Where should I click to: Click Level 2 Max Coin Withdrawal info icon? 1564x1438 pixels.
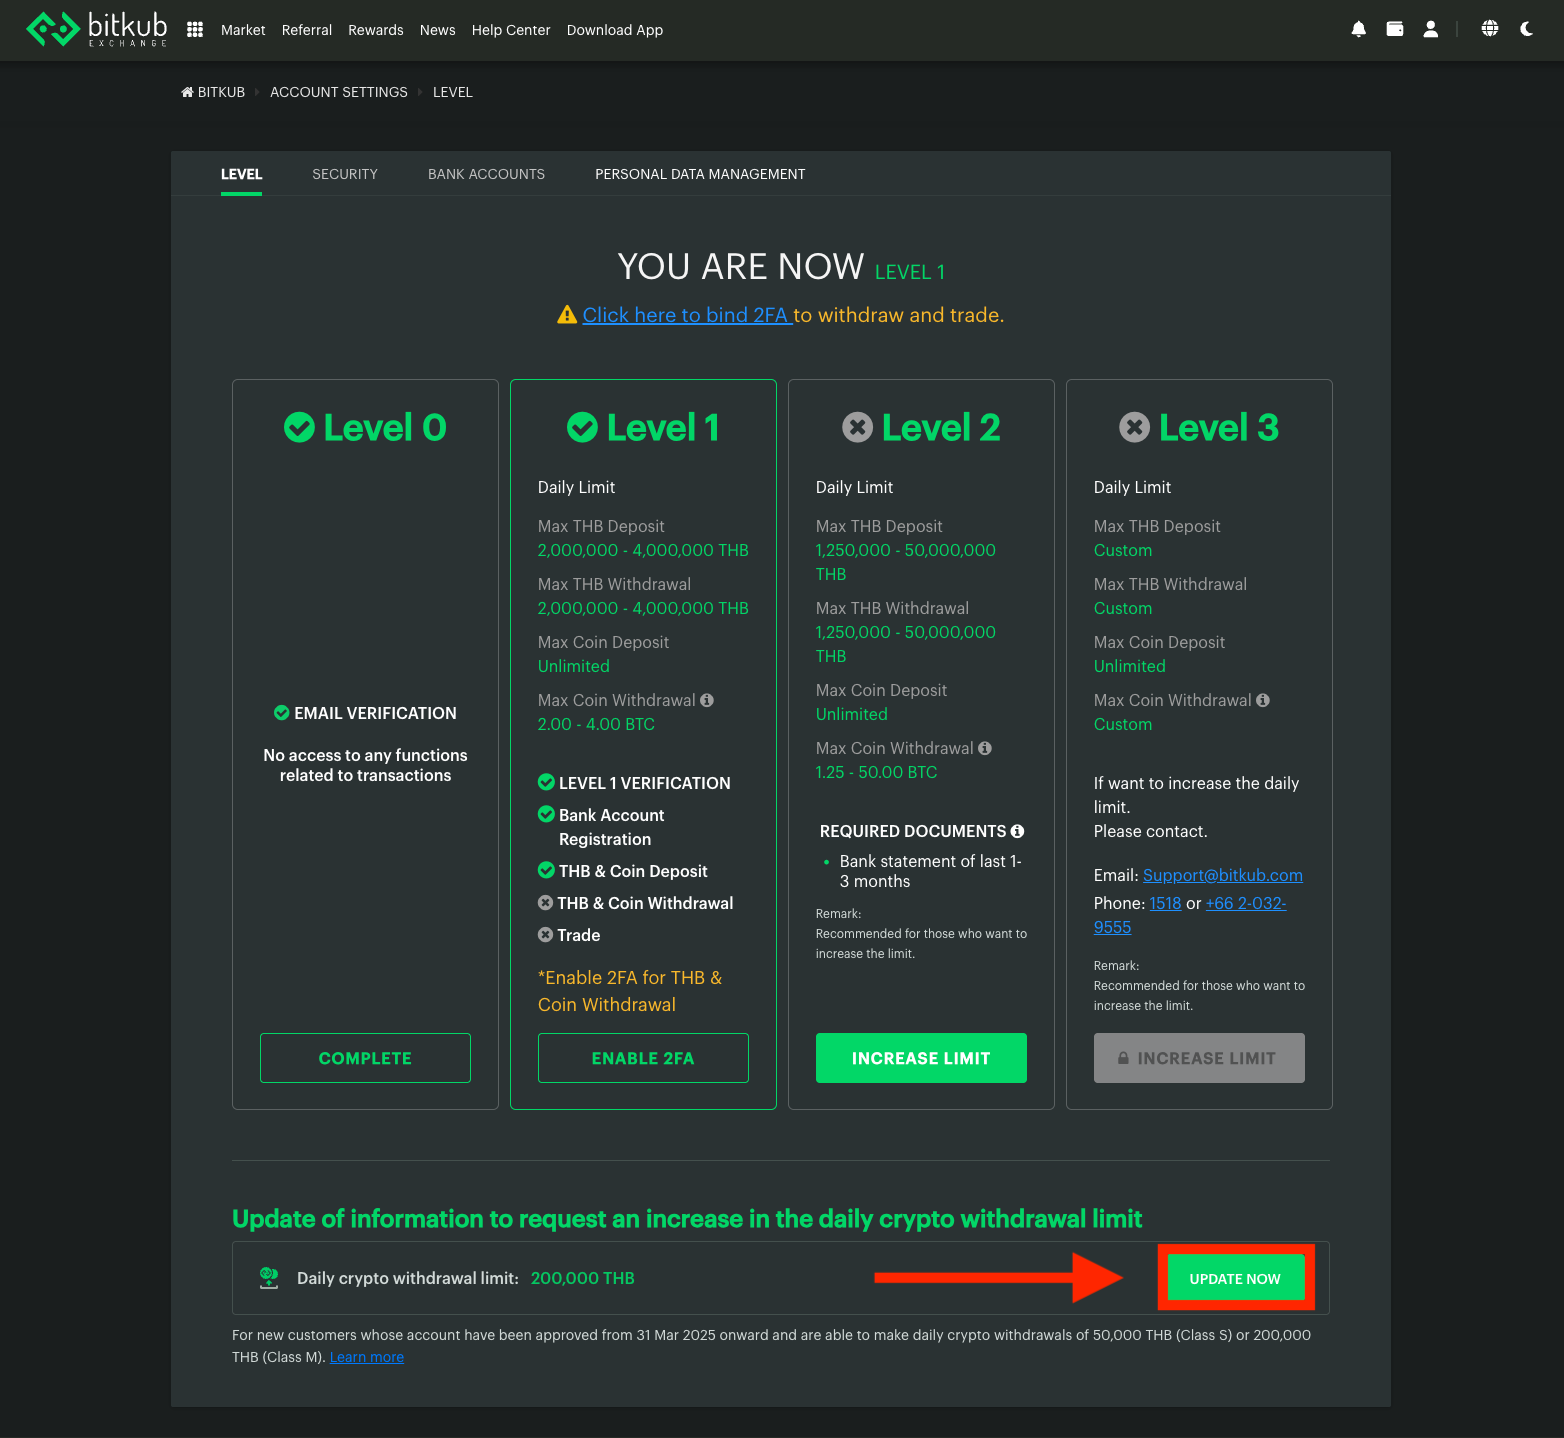985,748
